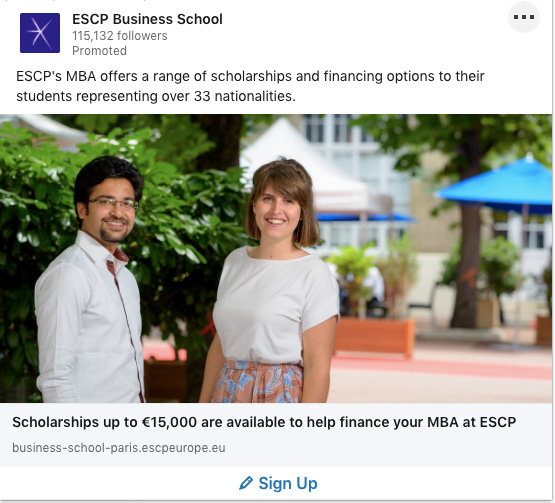
Task: Click the gray link preview card area
Action: point(276,435)
